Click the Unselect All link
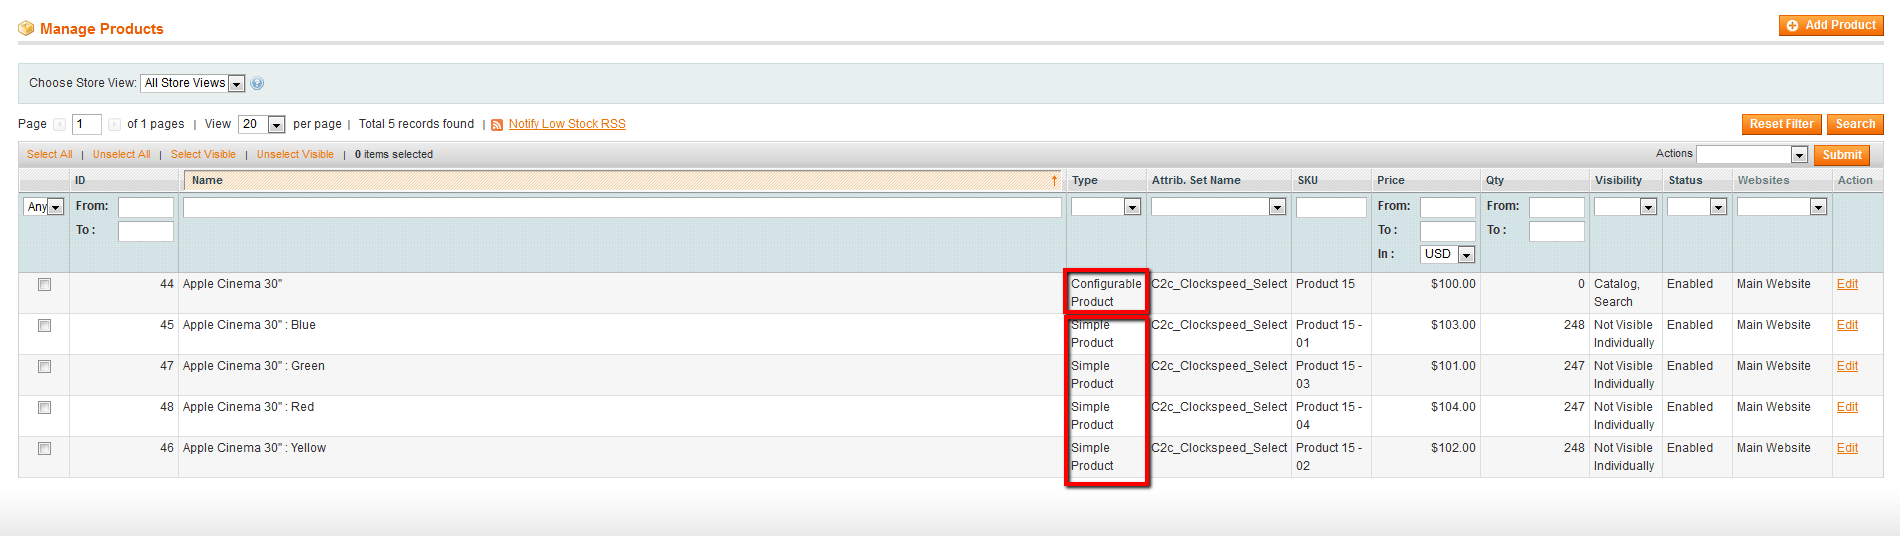Image resolution: width=1900 pixels, height=536 pixels. coord(121,155)
